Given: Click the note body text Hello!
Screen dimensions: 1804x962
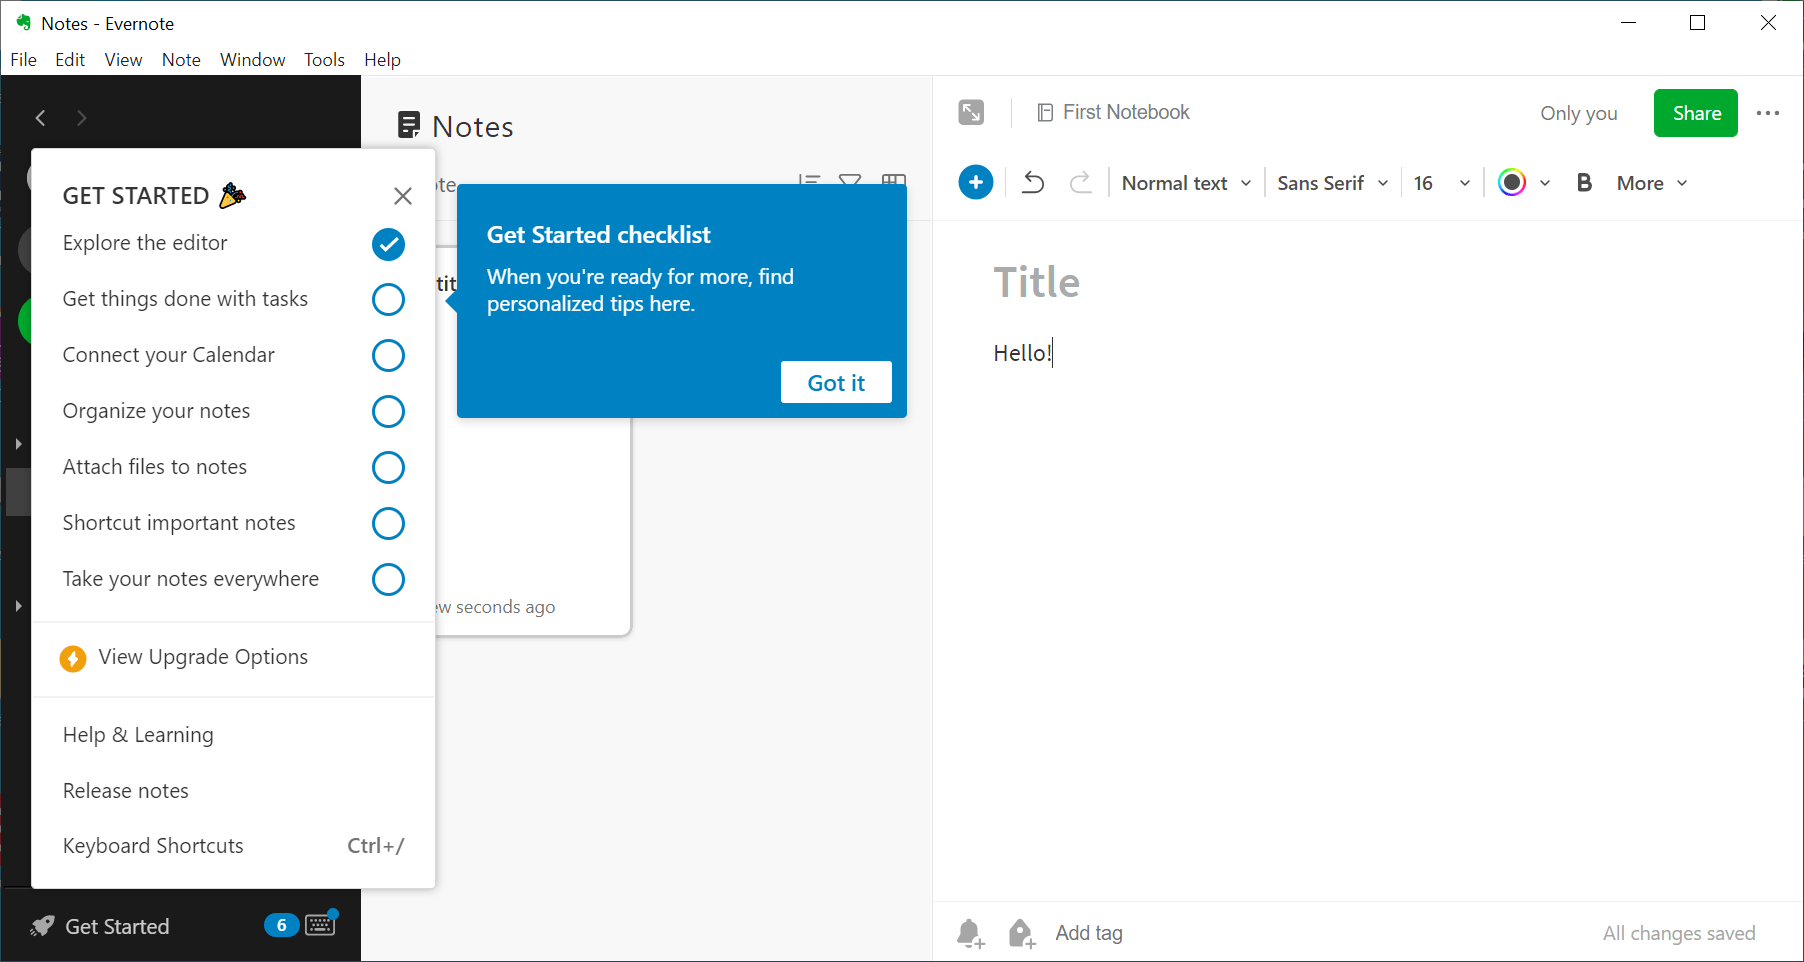Looking at the screenshot, I should point(1022,353).
